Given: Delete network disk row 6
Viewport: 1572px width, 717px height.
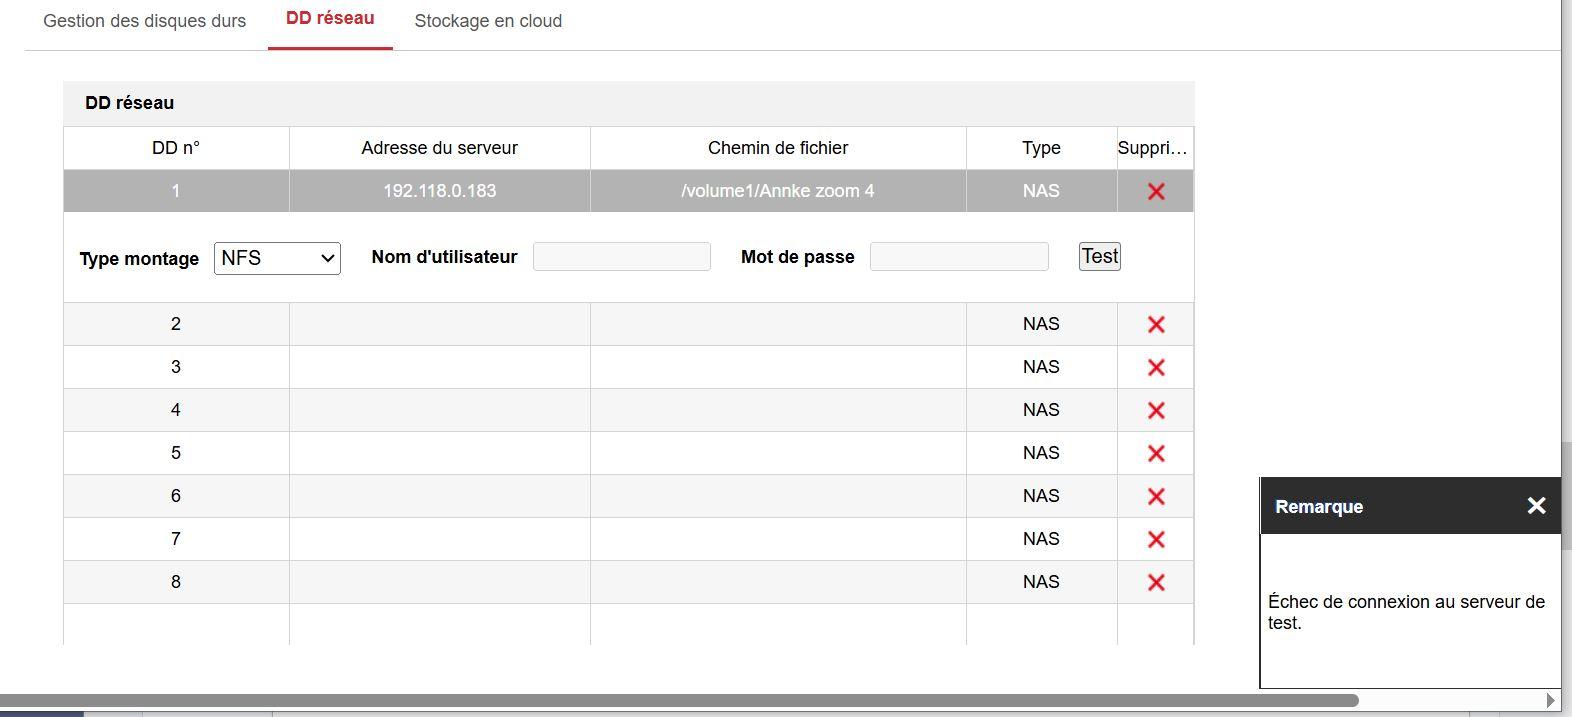Looking at the screenshot, I should point(1156,496).
